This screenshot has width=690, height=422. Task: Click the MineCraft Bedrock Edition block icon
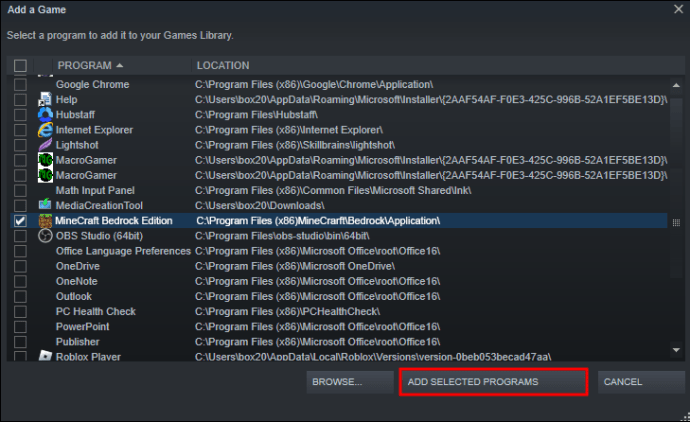tap(45, 220)
